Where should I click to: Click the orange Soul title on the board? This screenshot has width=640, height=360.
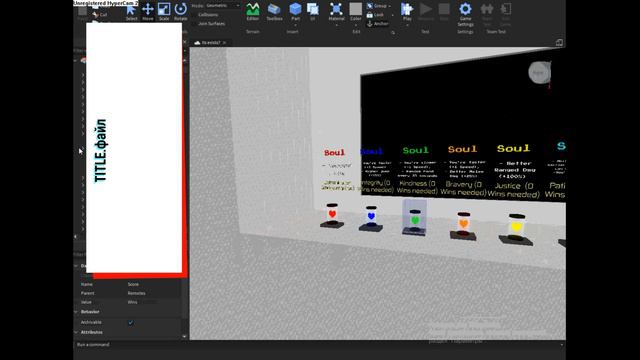click(x=462, y=149)
